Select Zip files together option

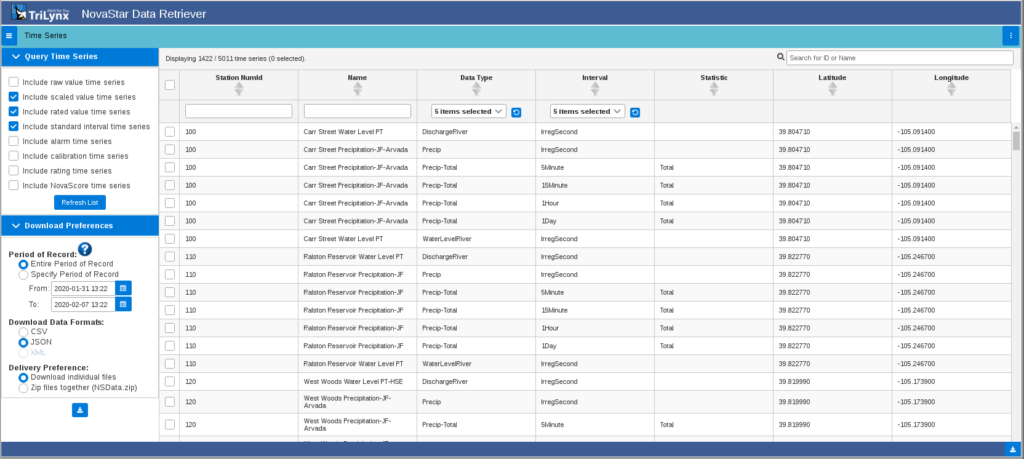coord(23,388)
